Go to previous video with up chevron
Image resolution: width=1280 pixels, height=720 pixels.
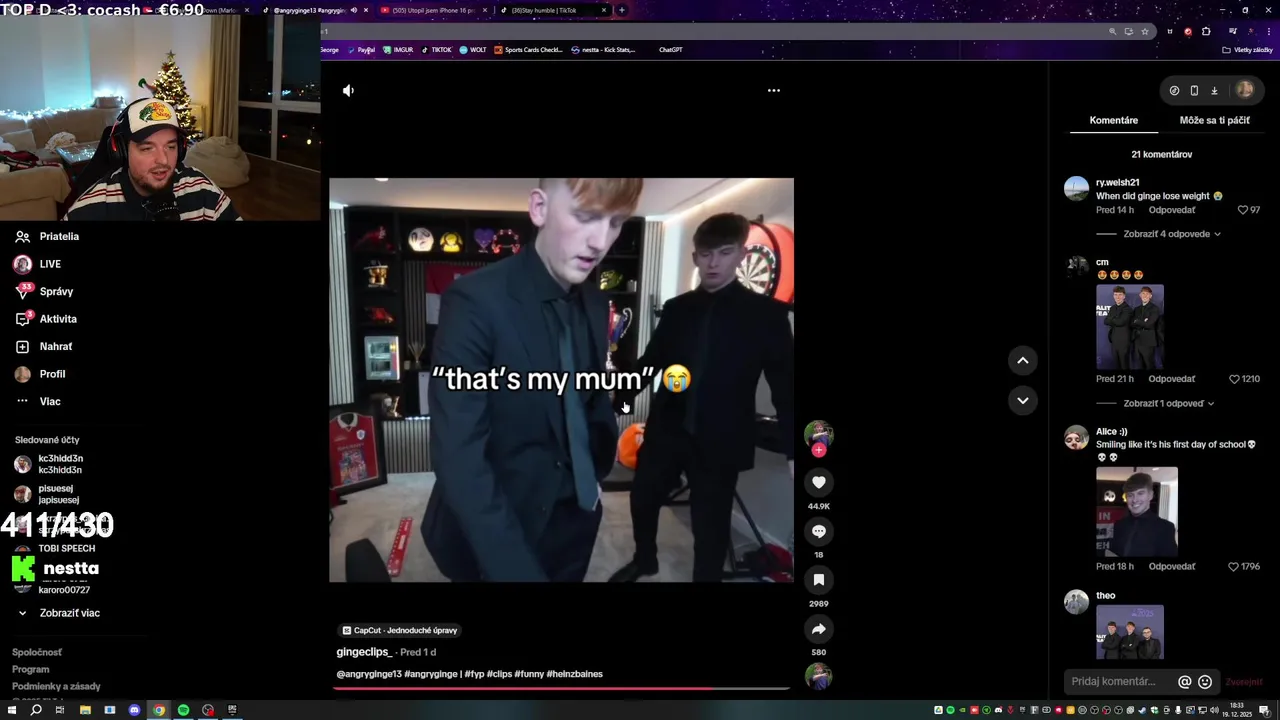point(1022,360)
